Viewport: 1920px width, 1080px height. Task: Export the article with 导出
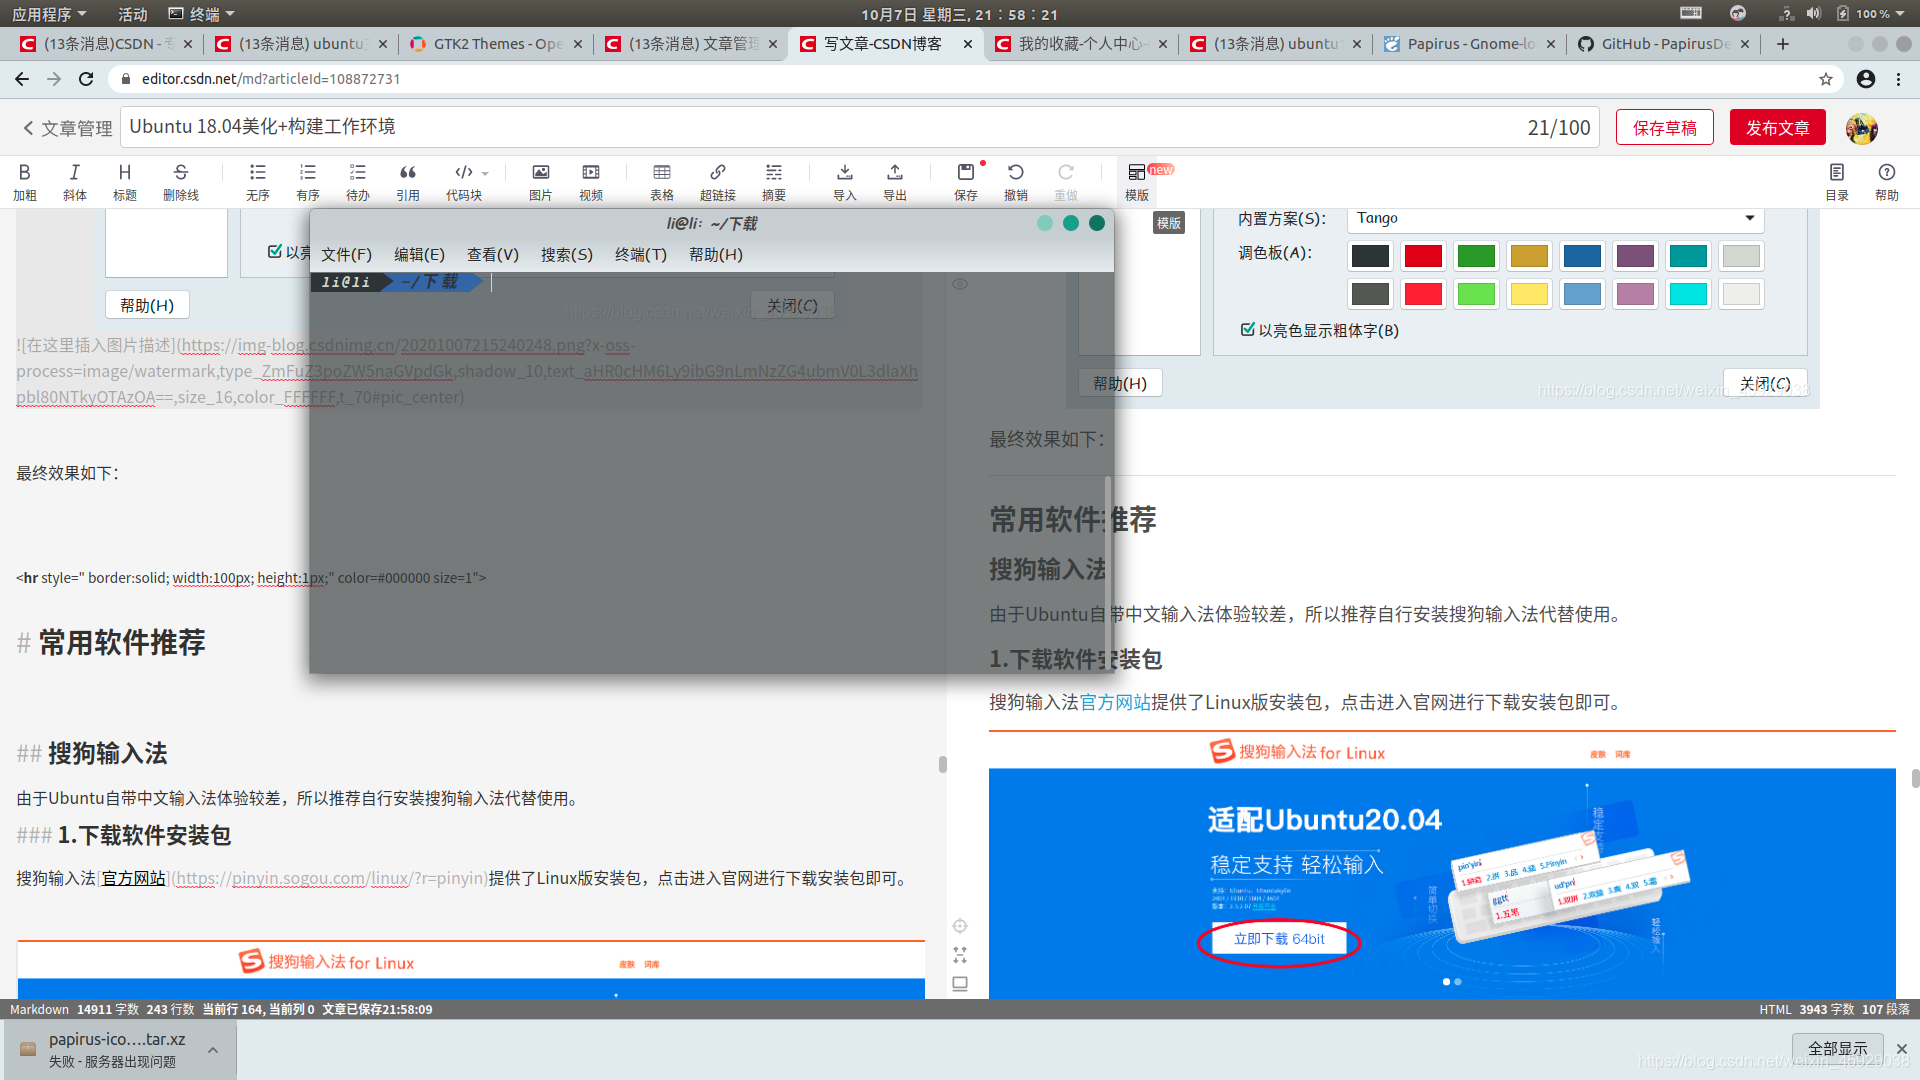(x=895, y=182)
